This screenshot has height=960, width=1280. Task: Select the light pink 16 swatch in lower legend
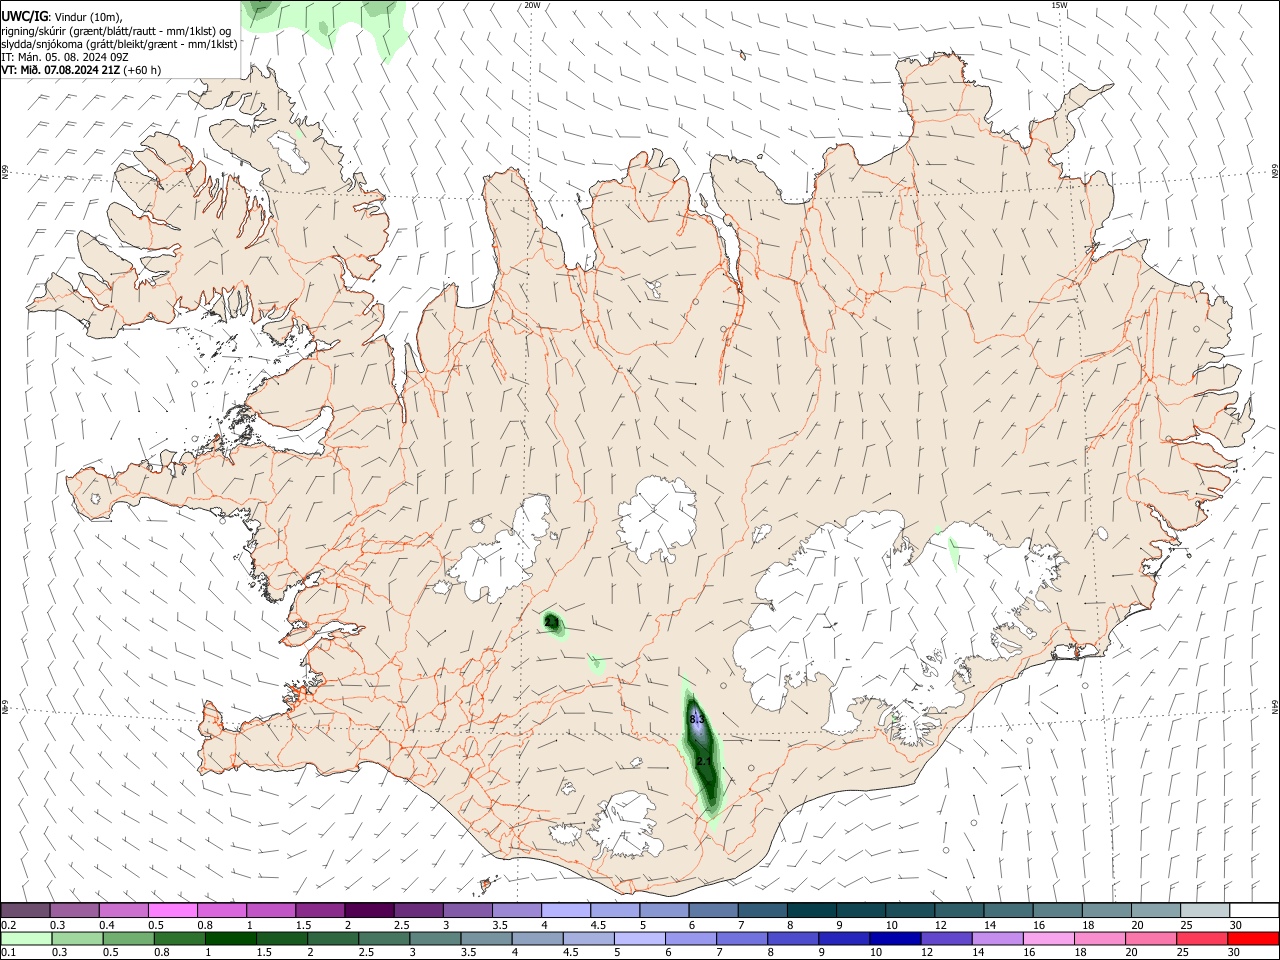[x=1049, y=939]
